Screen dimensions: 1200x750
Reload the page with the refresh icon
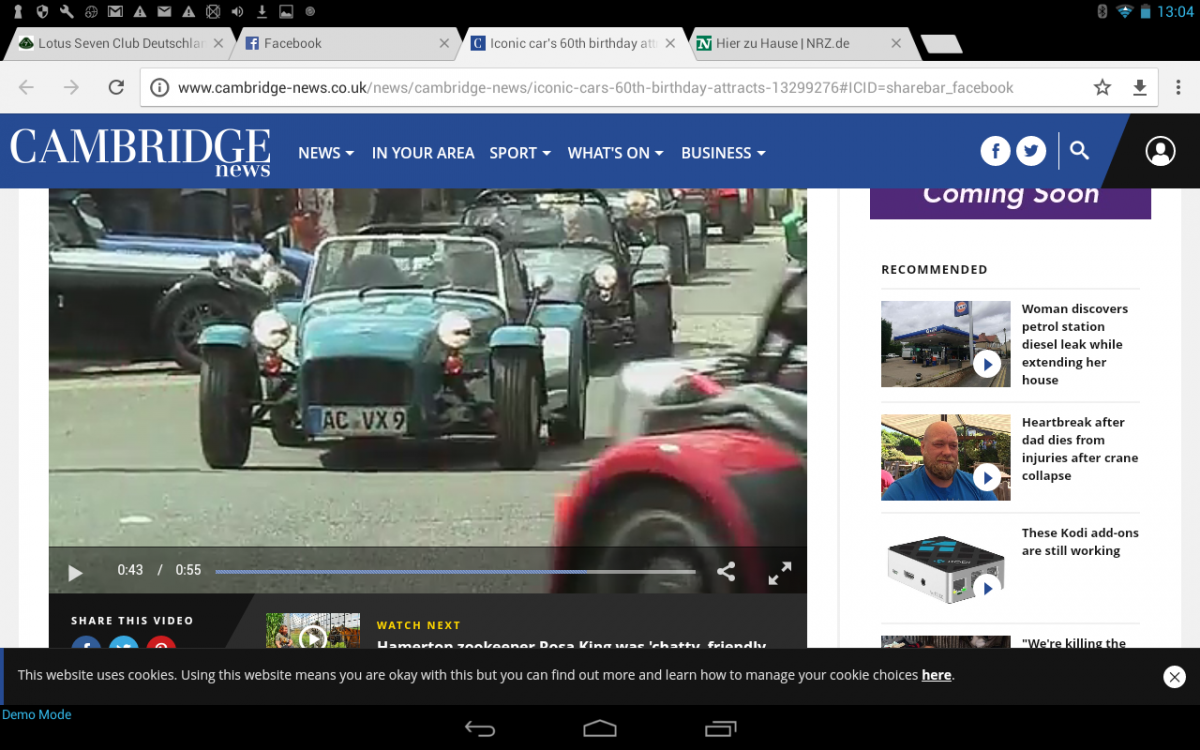pyautogui.click(x=116, y=88)
